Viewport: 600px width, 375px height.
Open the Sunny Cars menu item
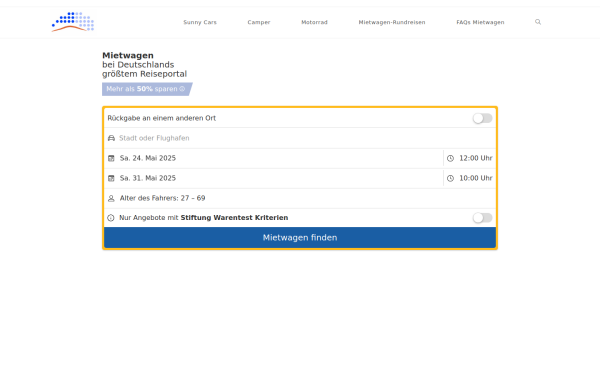click(x=200, y=22)
